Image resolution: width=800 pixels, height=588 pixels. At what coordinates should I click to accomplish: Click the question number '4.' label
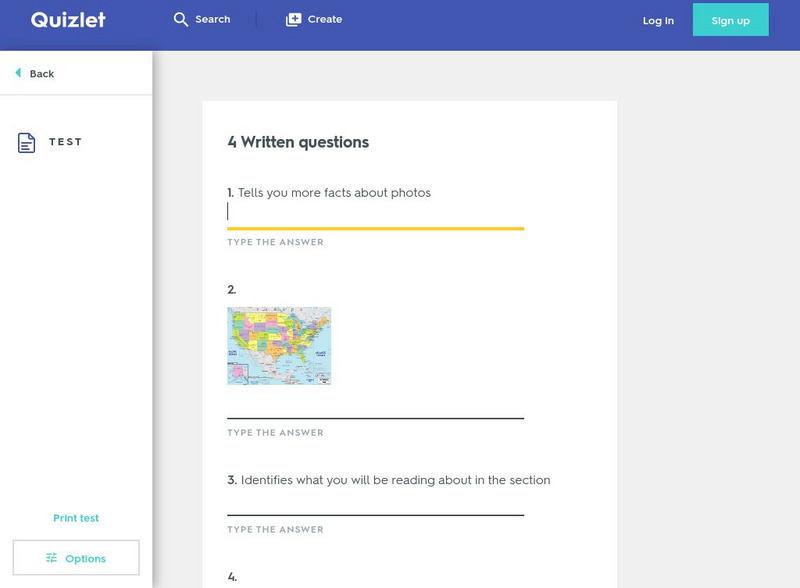(232, 577)
